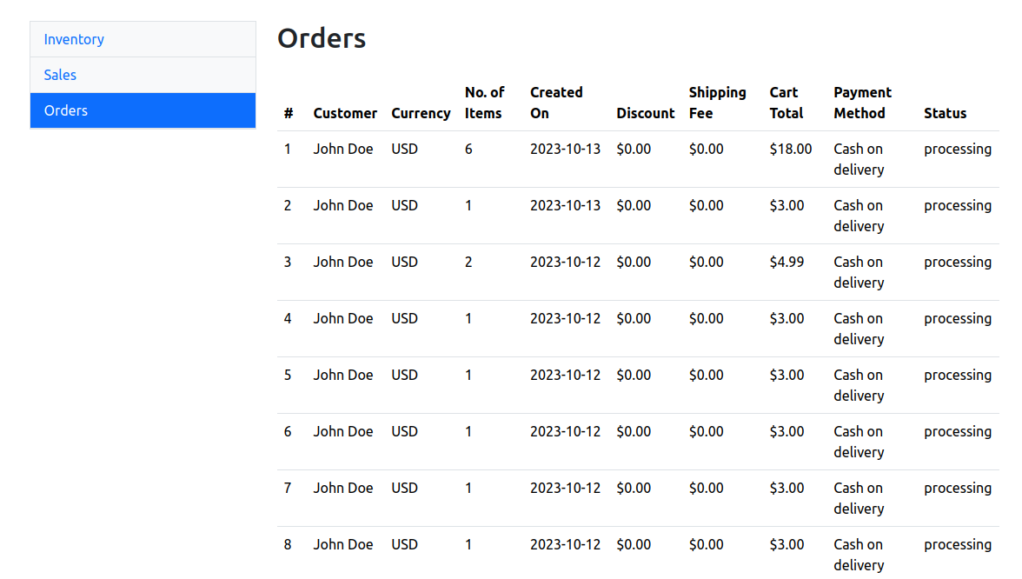Screen dimensions: 1022x579
Task: Click the Customer column header
Action: pyautogui.click(x=345, y=113)
